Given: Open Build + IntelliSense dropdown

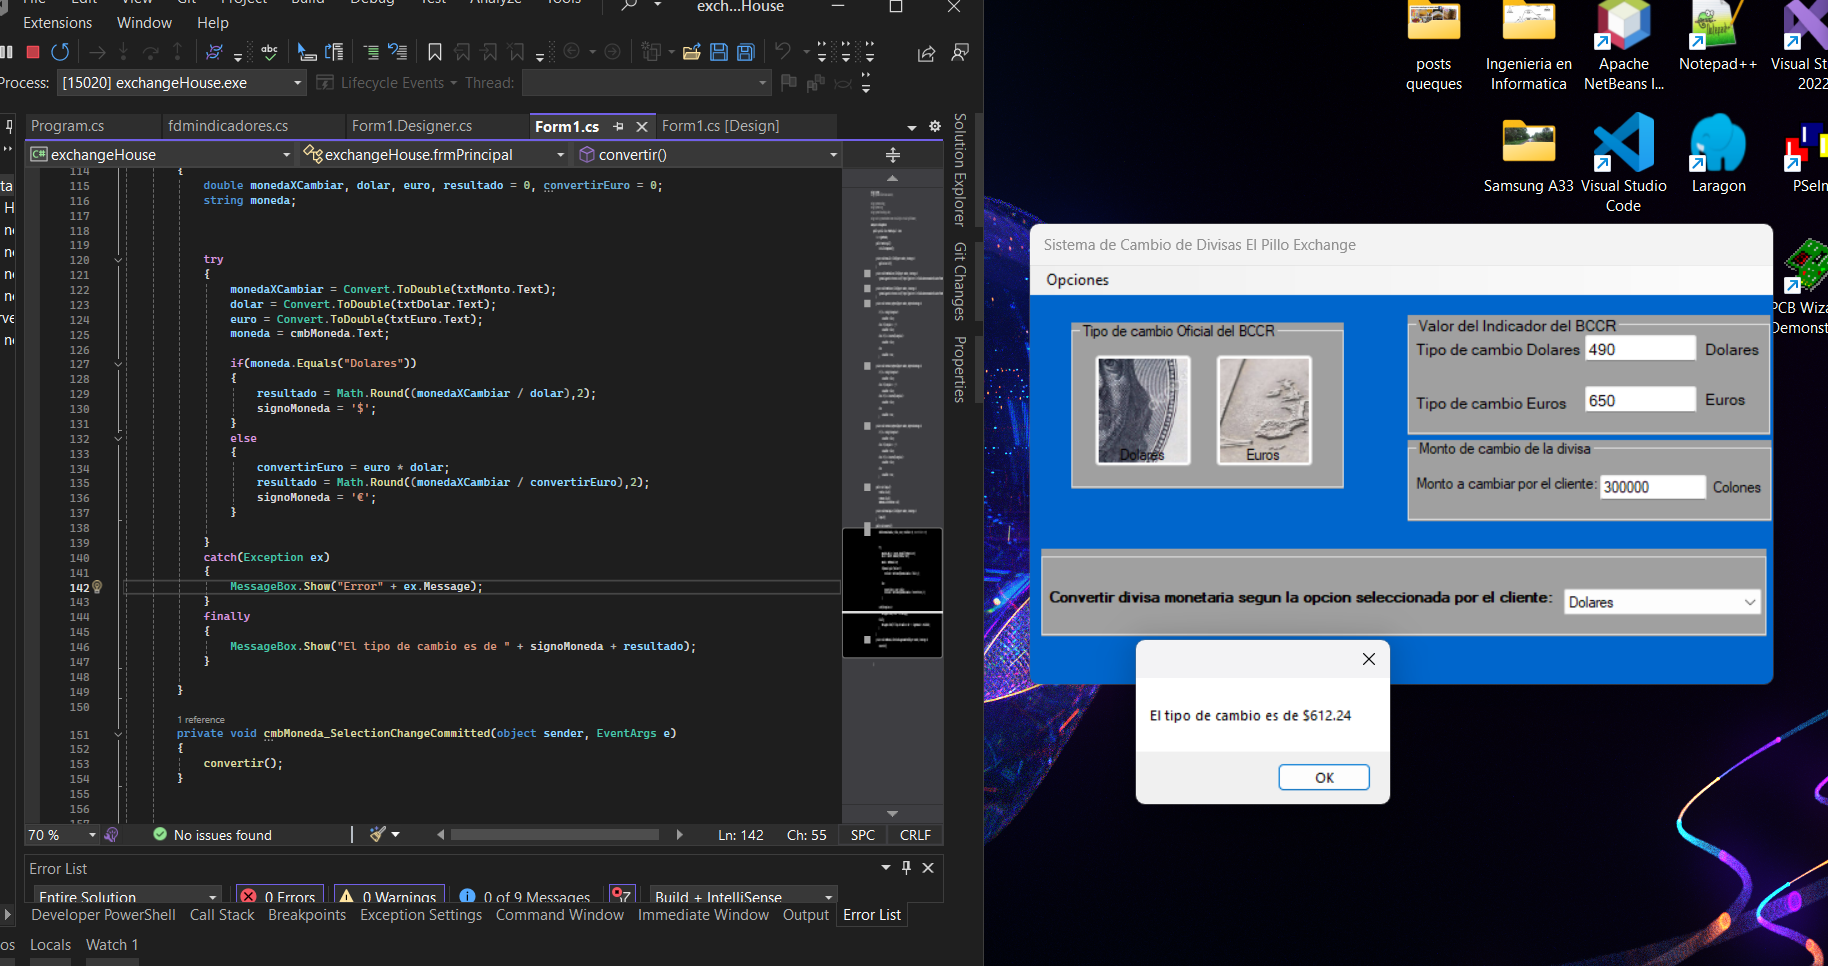Looking at the screenshot, I should (742, 896).
